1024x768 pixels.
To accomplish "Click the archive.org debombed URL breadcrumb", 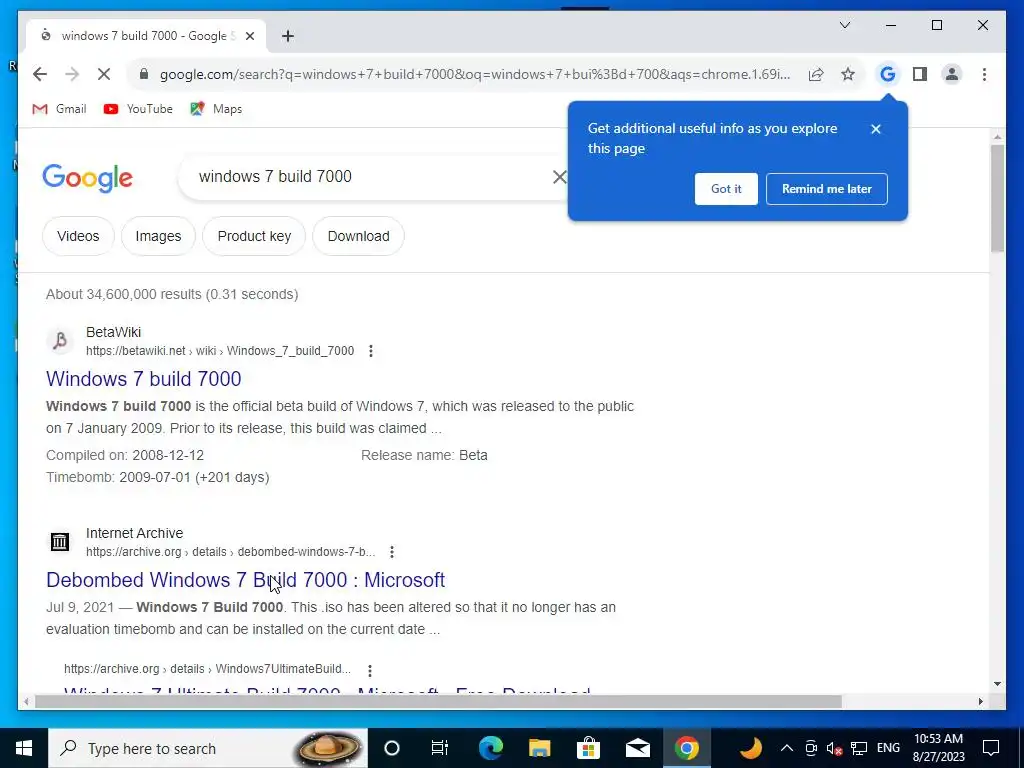I will coord(231,552).
